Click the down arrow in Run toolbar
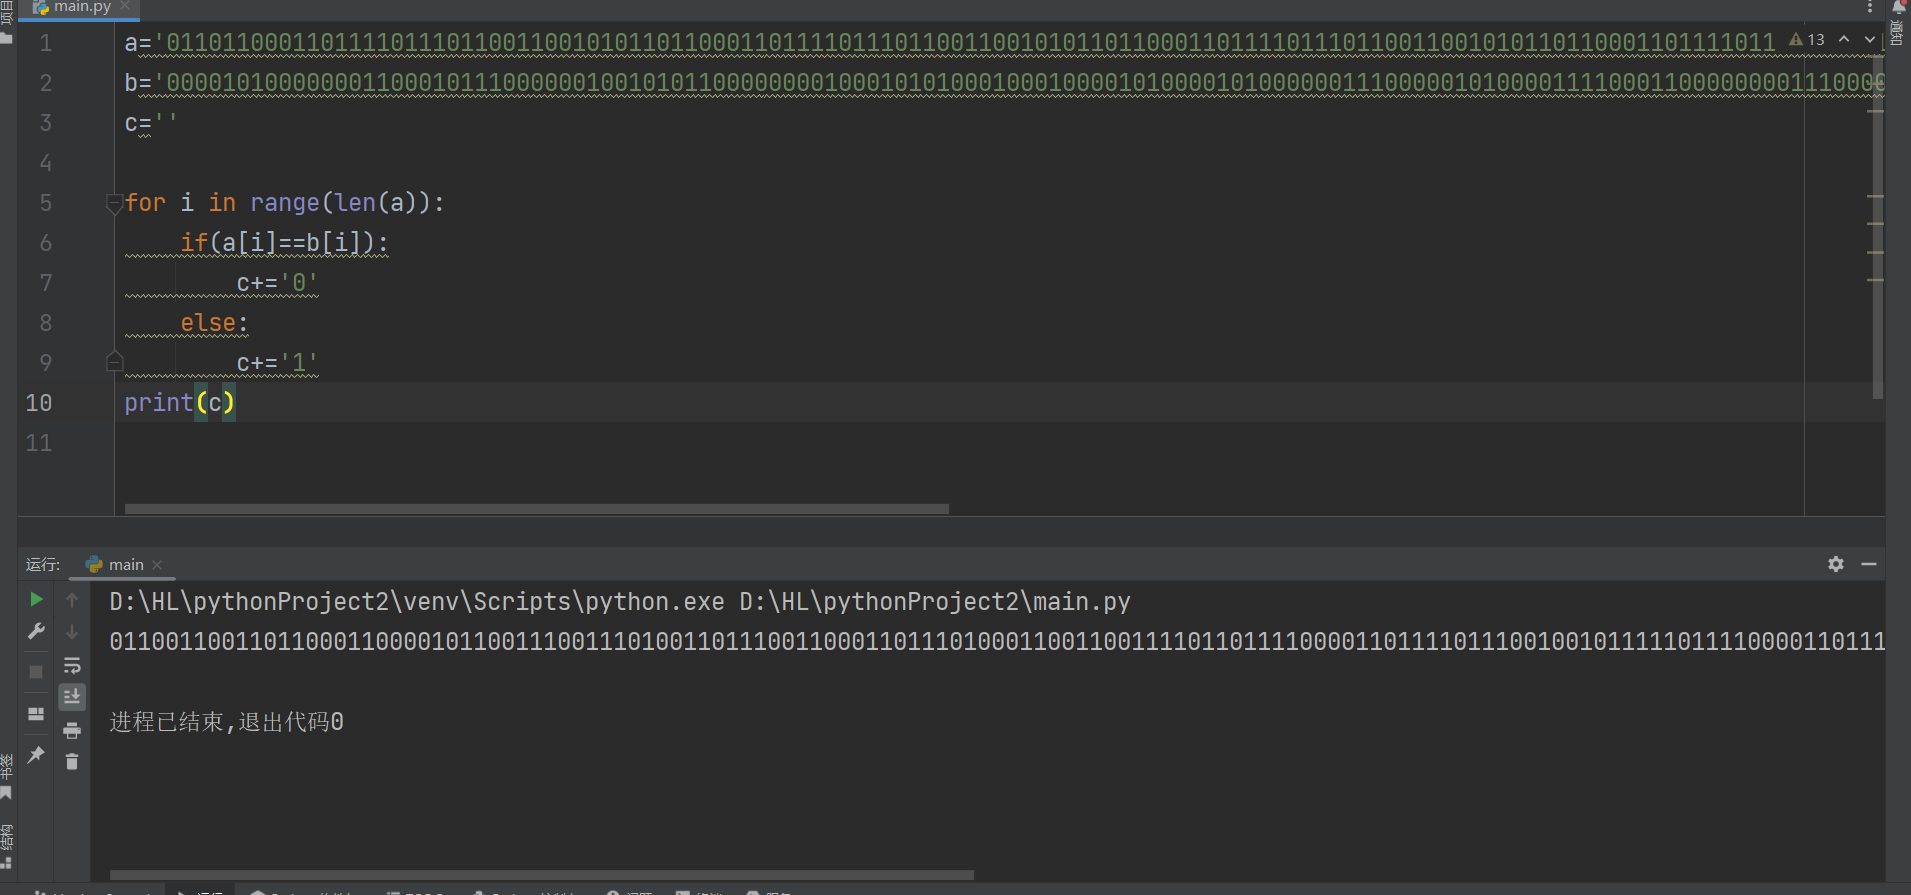1911x895 pixels. [72, 632]
